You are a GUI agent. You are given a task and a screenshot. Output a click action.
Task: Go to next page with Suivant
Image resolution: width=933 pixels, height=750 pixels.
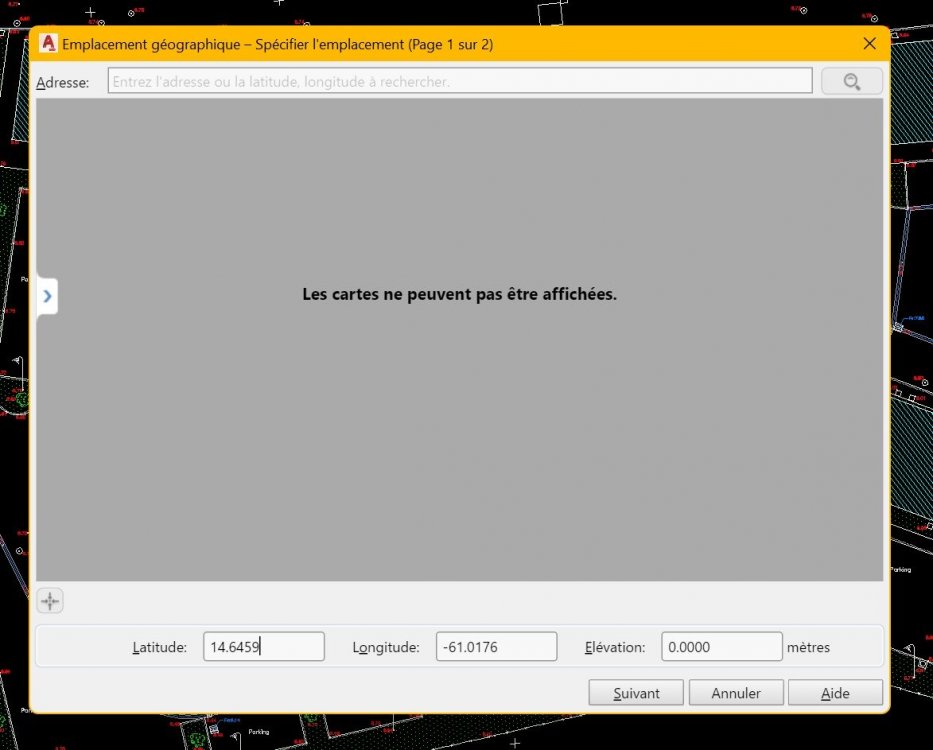[636, 693]
